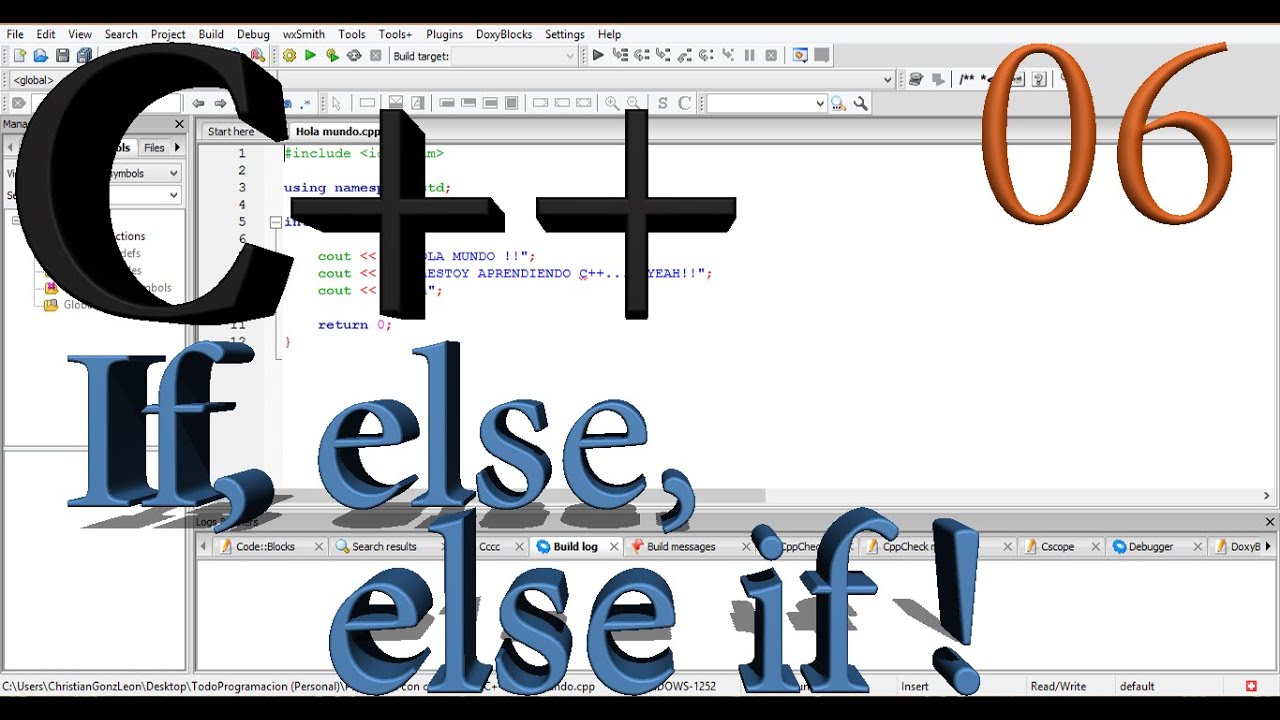Screen dimensions: 1280x720
Task: Click the 'return 0;' code line
Action: tap(355, 324)
